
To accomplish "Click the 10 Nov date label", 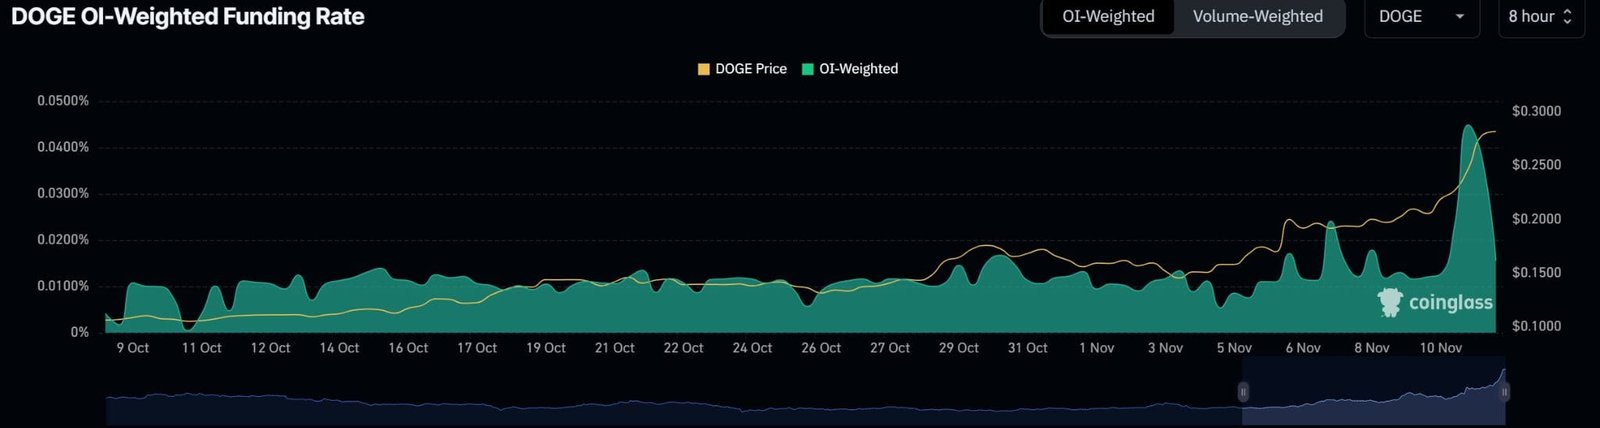I will 1441,348.
